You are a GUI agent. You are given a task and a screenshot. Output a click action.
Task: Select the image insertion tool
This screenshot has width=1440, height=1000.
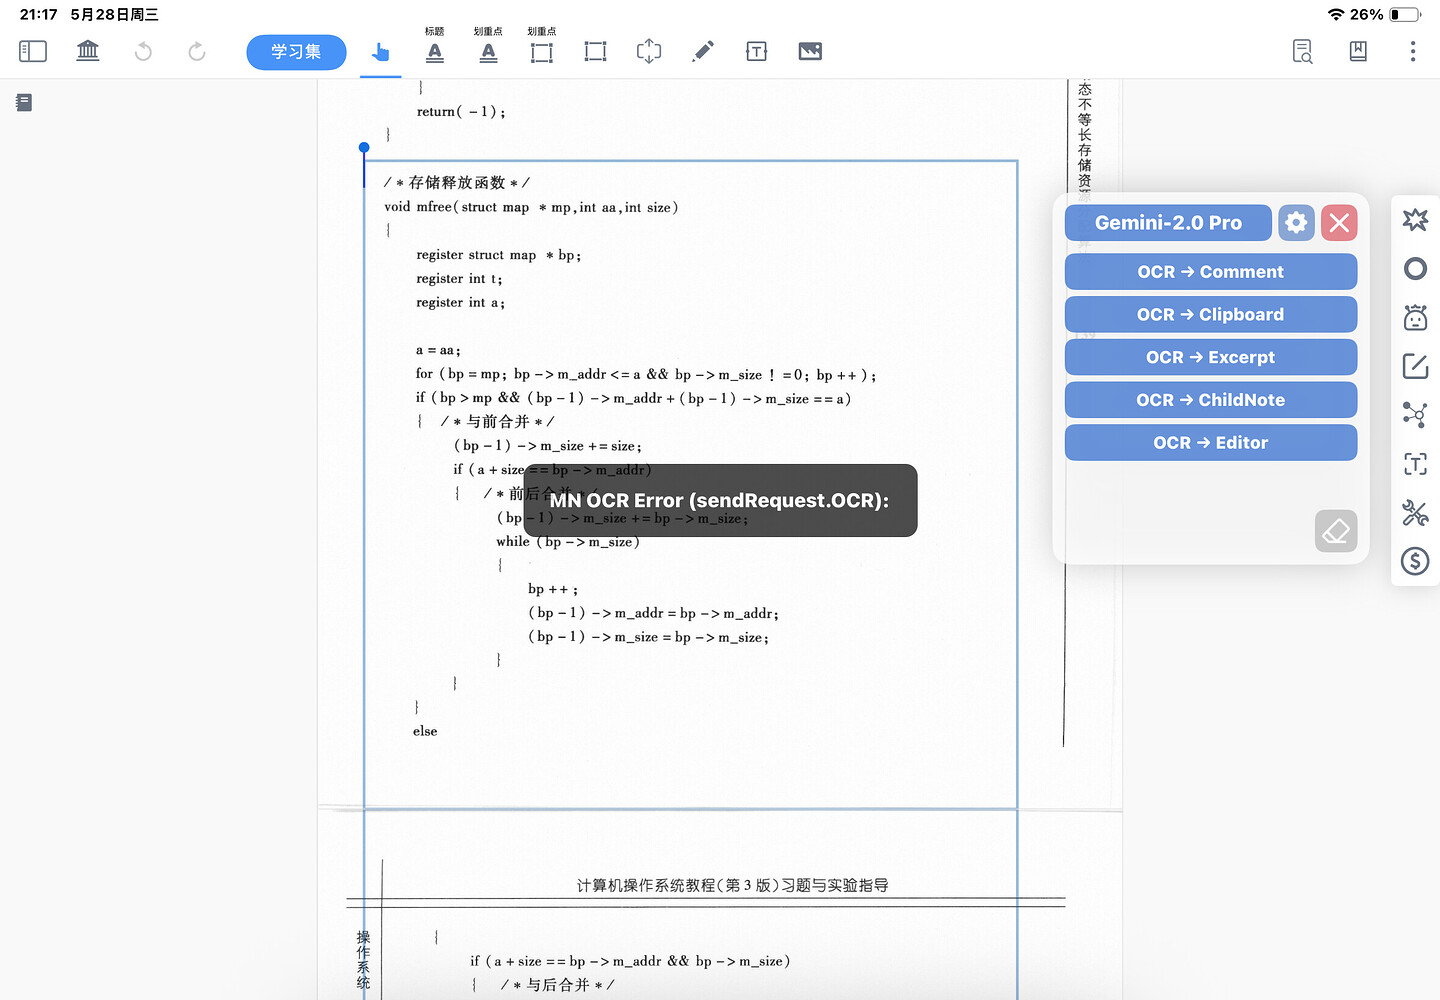click(810, 51)
